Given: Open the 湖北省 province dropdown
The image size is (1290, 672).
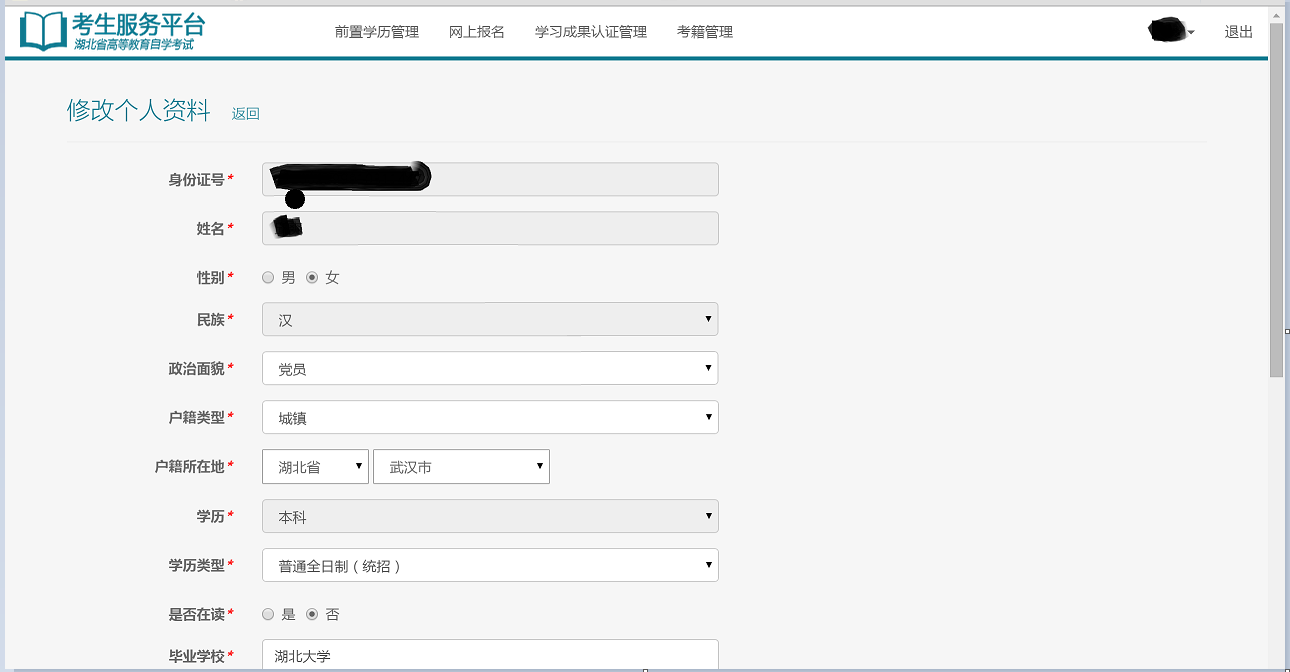Looking at the screenshot, I should pos(315,467).
